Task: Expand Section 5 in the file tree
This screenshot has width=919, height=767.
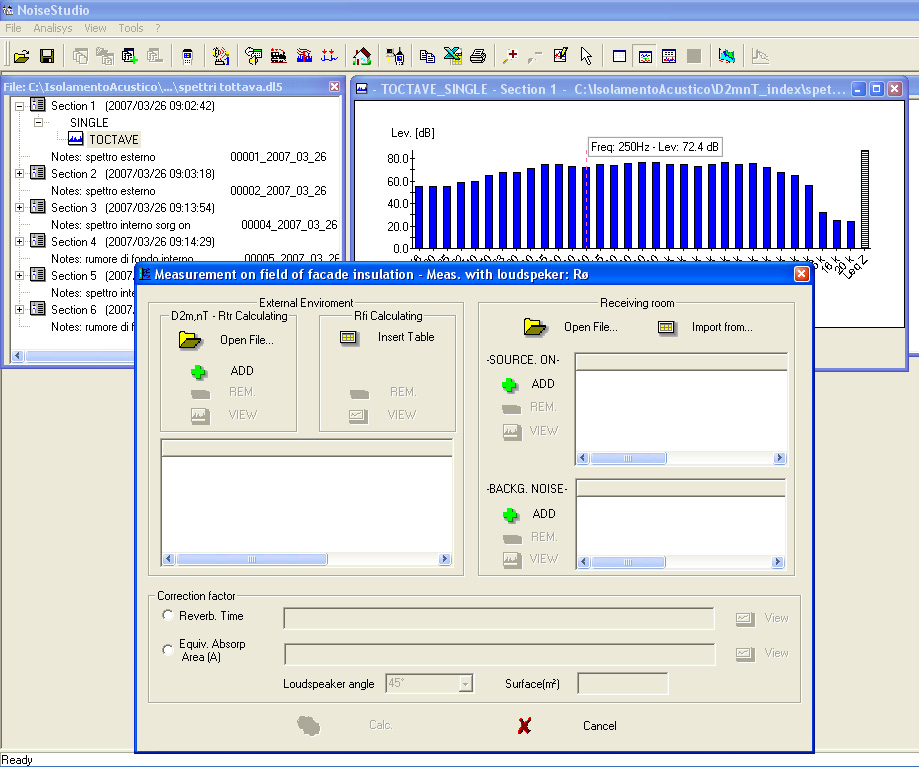Action: tap(19, 275)
